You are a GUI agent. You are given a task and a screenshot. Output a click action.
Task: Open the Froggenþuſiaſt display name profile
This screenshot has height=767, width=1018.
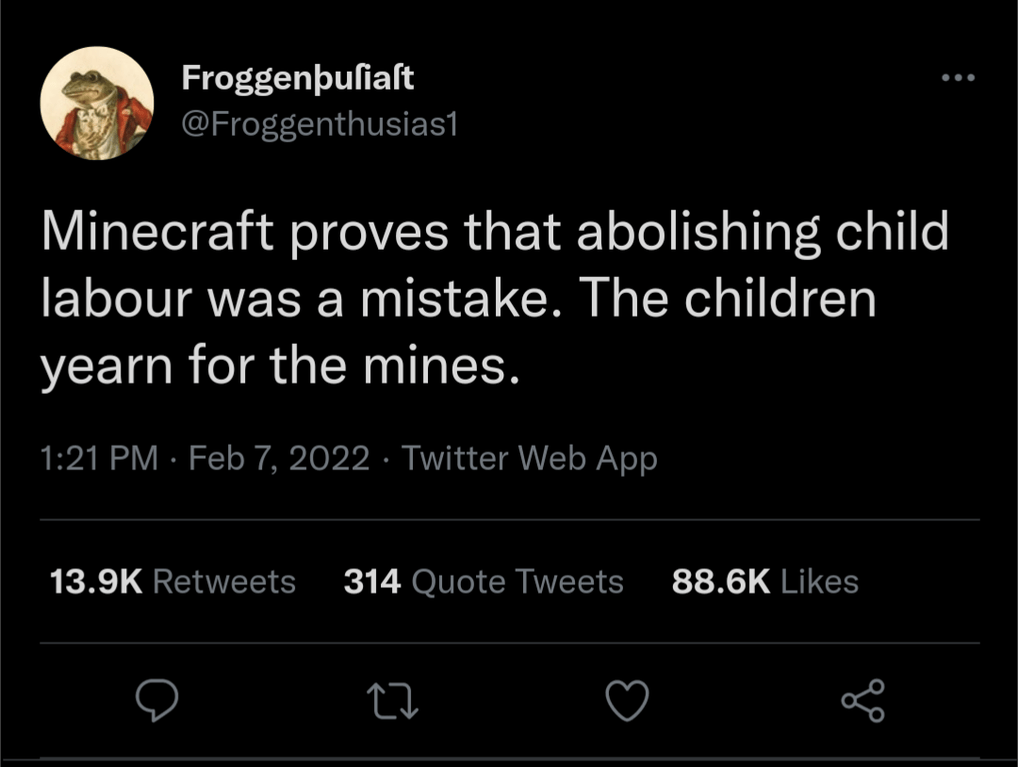tap(298, 79)
